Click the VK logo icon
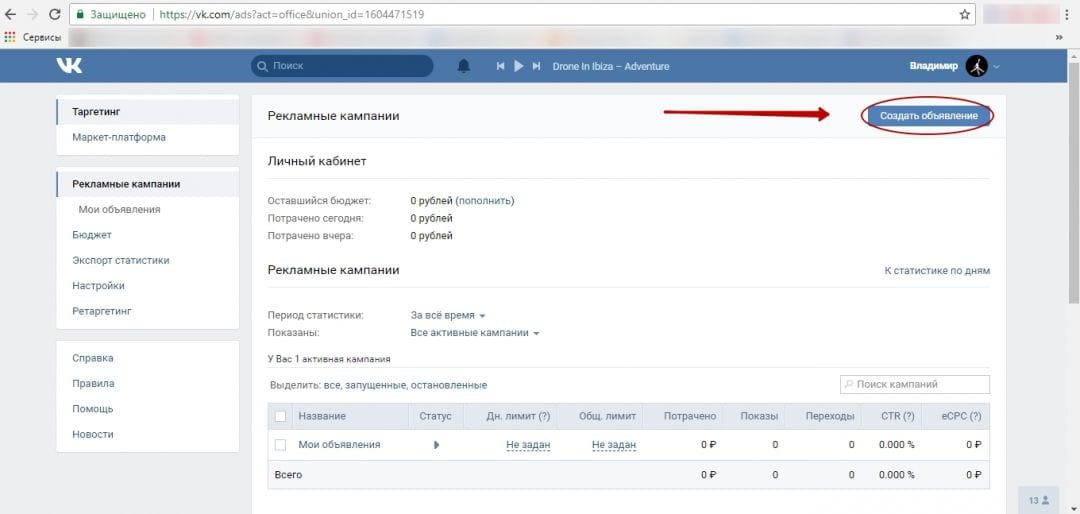 tap(69, 66)
